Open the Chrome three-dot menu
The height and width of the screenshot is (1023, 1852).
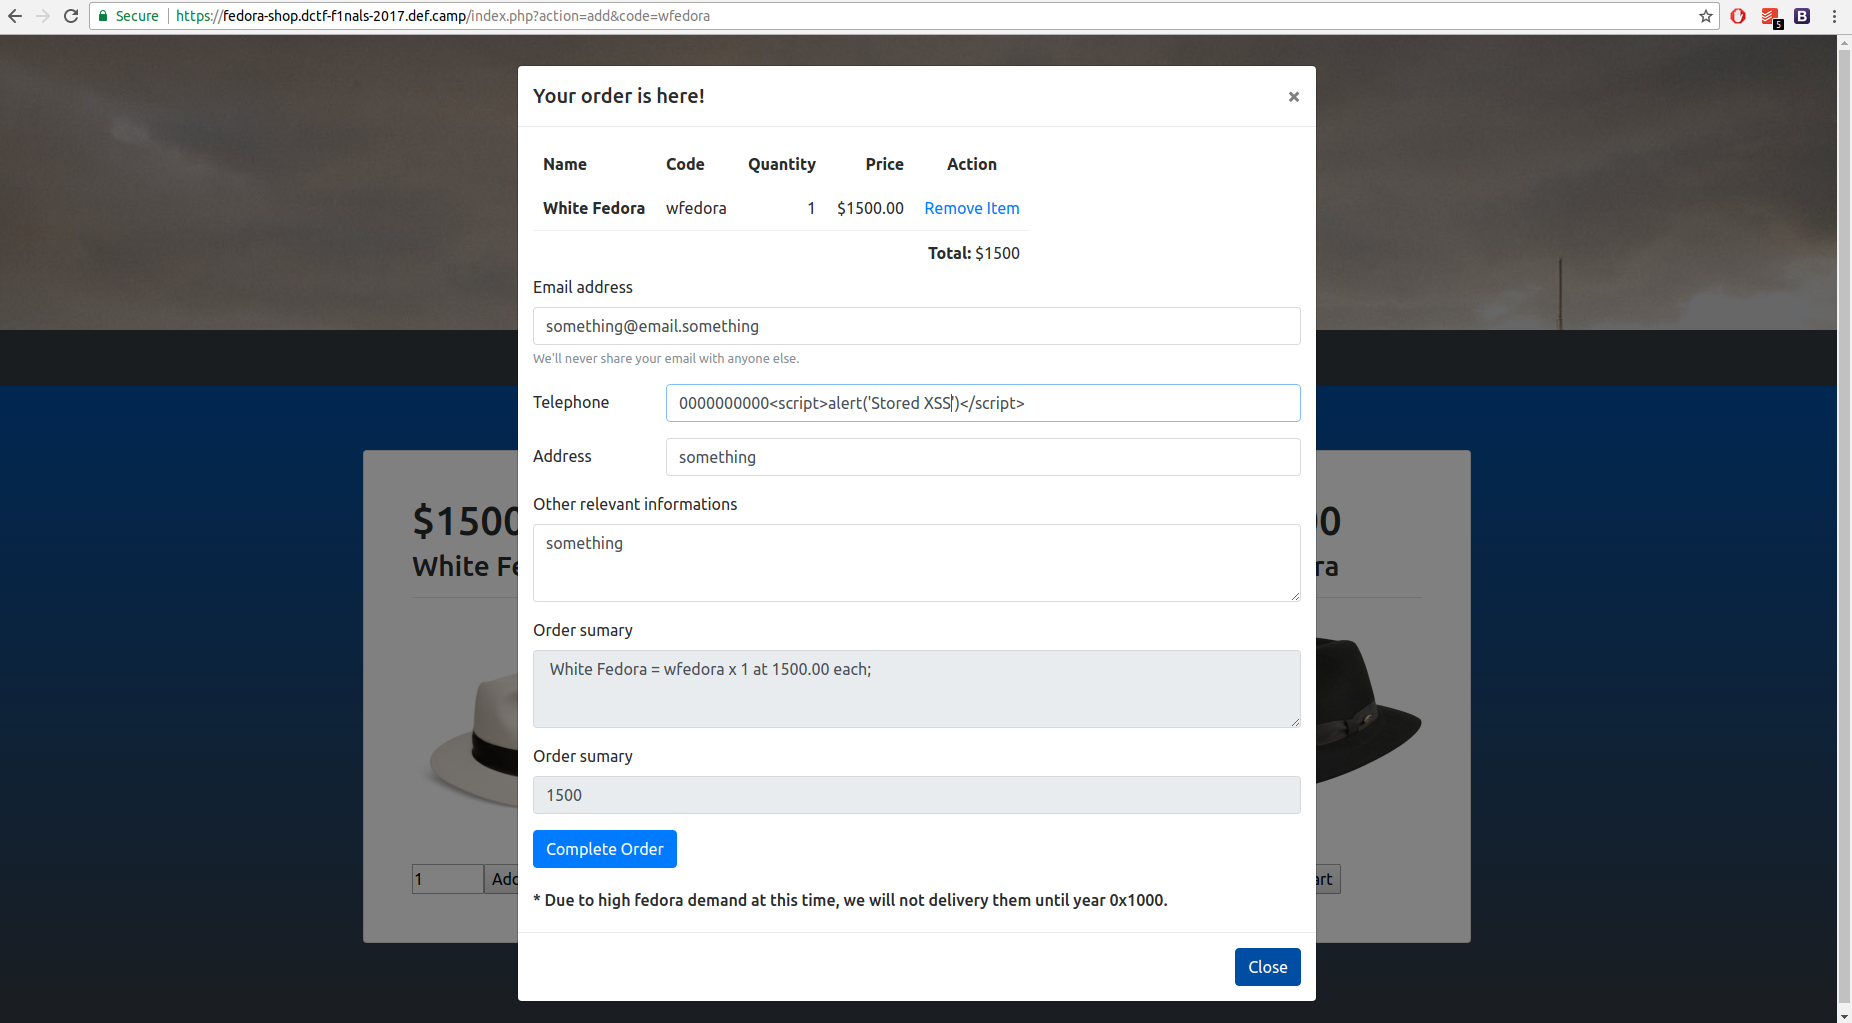click(1834, 16)
